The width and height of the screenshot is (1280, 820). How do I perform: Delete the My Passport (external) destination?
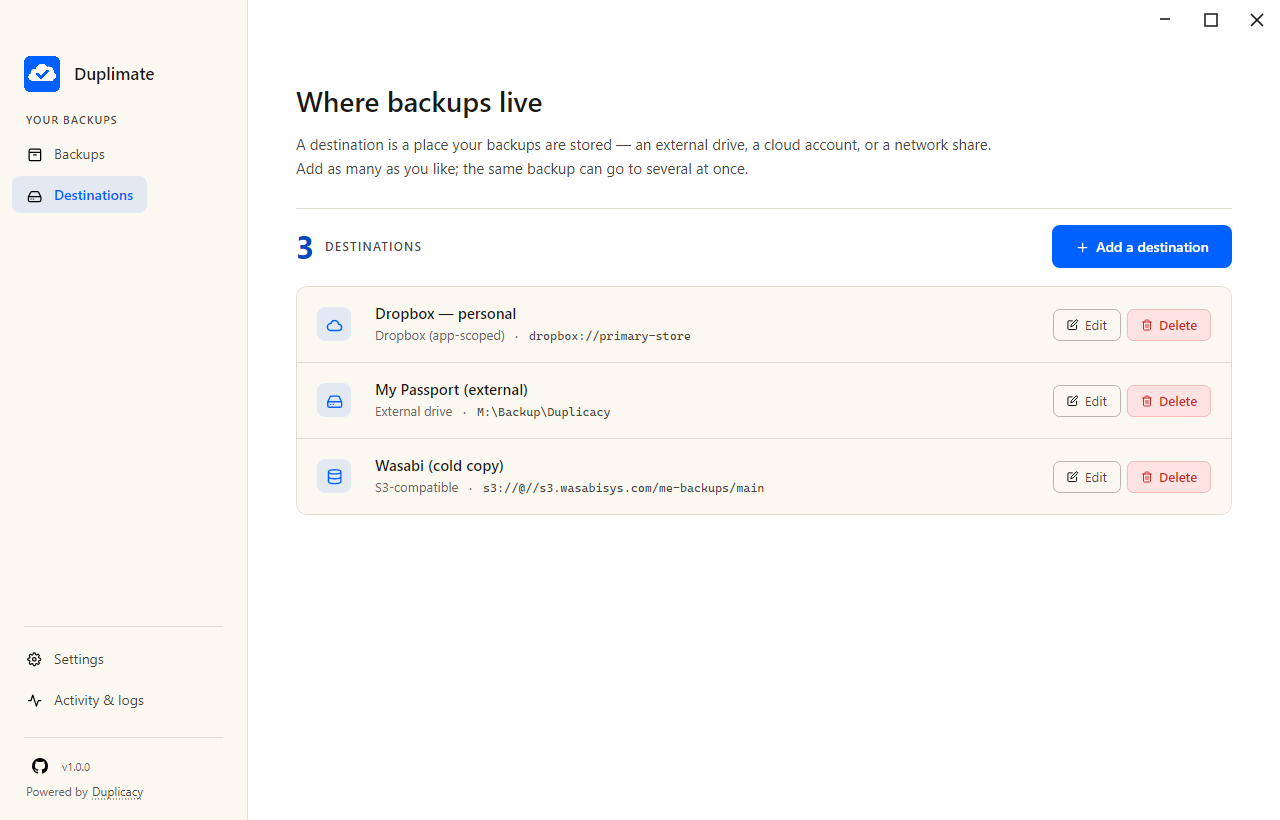click(1168, 401)
